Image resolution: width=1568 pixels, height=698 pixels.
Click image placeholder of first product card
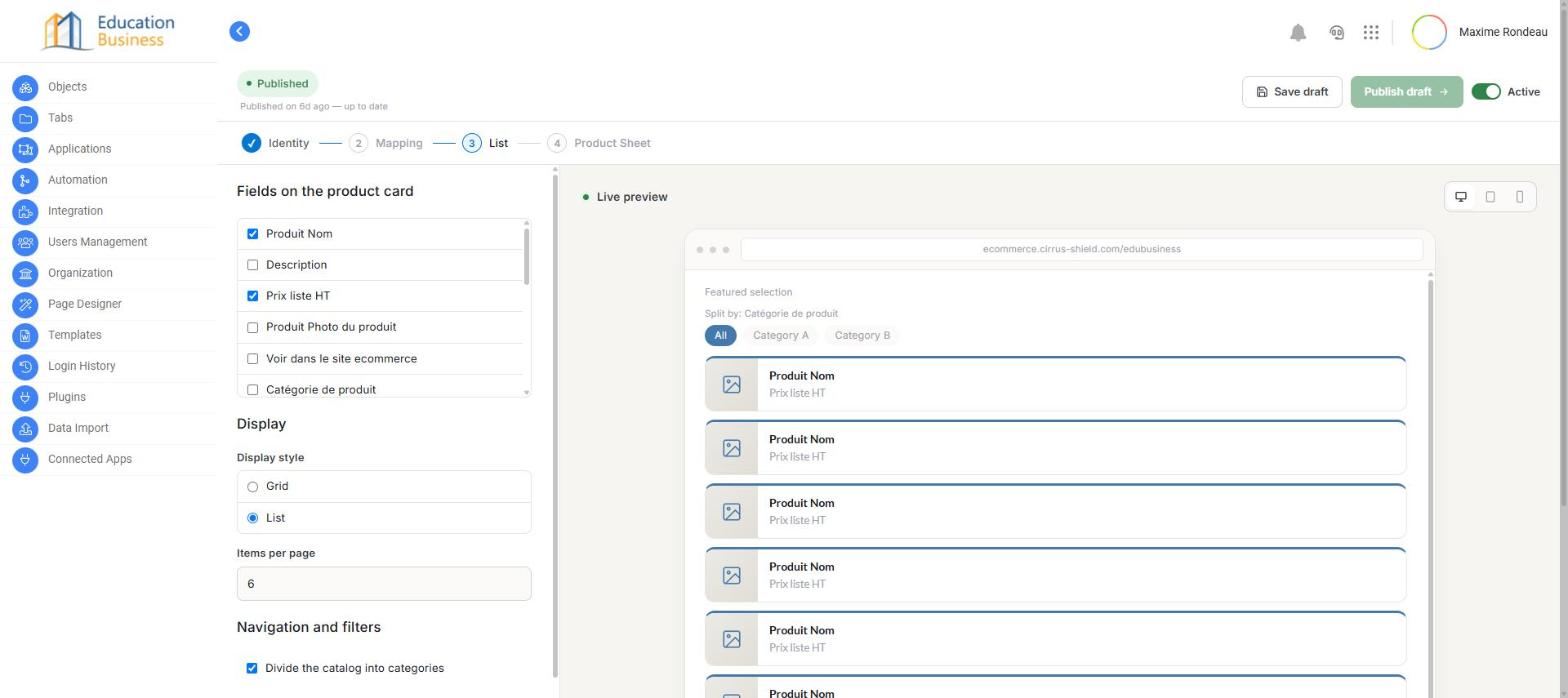point(732,385)
